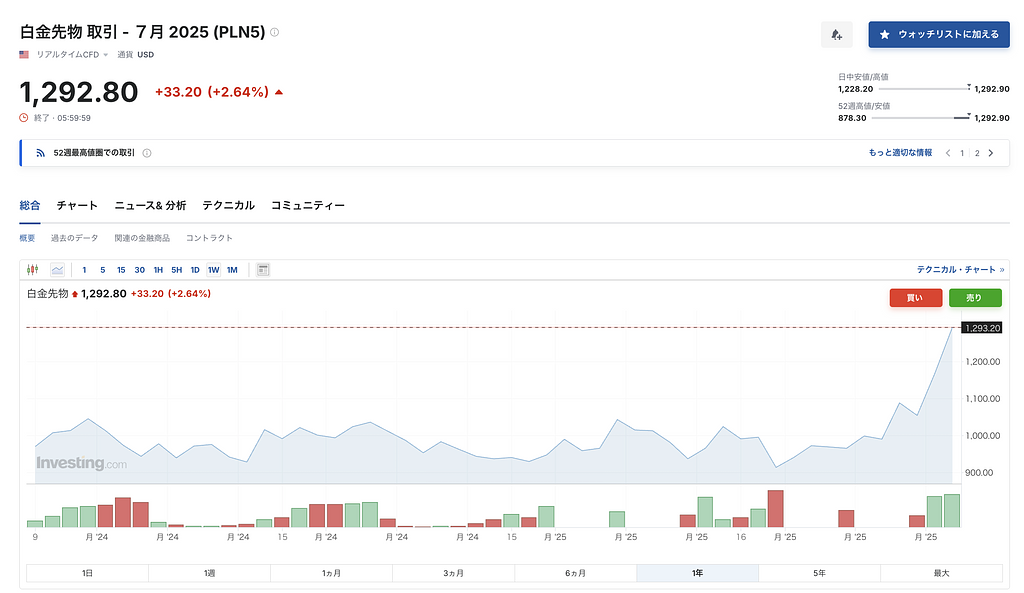The image size is (1024, 593).
Task: Click next arrow in info banner
Action: [x=991, y=153]
